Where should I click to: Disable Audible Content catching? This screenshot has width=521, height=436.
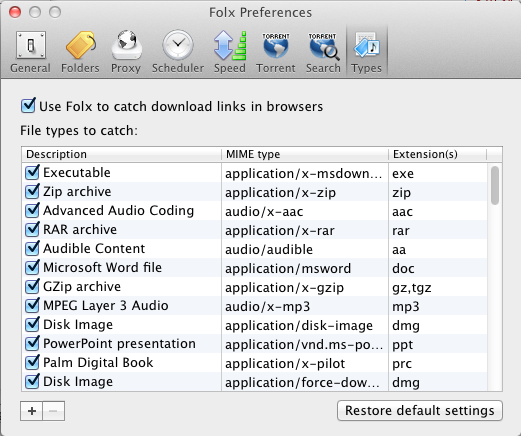point(32,248)
